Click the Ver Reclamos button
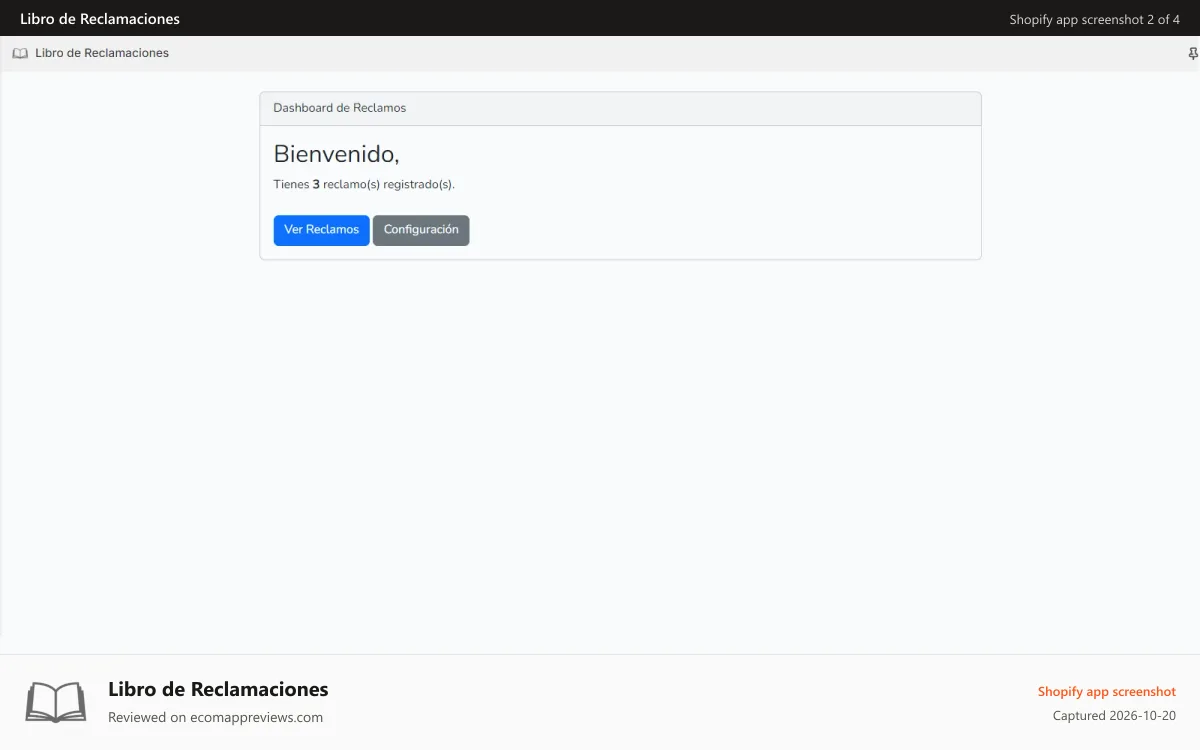 (x=321, y=230)
